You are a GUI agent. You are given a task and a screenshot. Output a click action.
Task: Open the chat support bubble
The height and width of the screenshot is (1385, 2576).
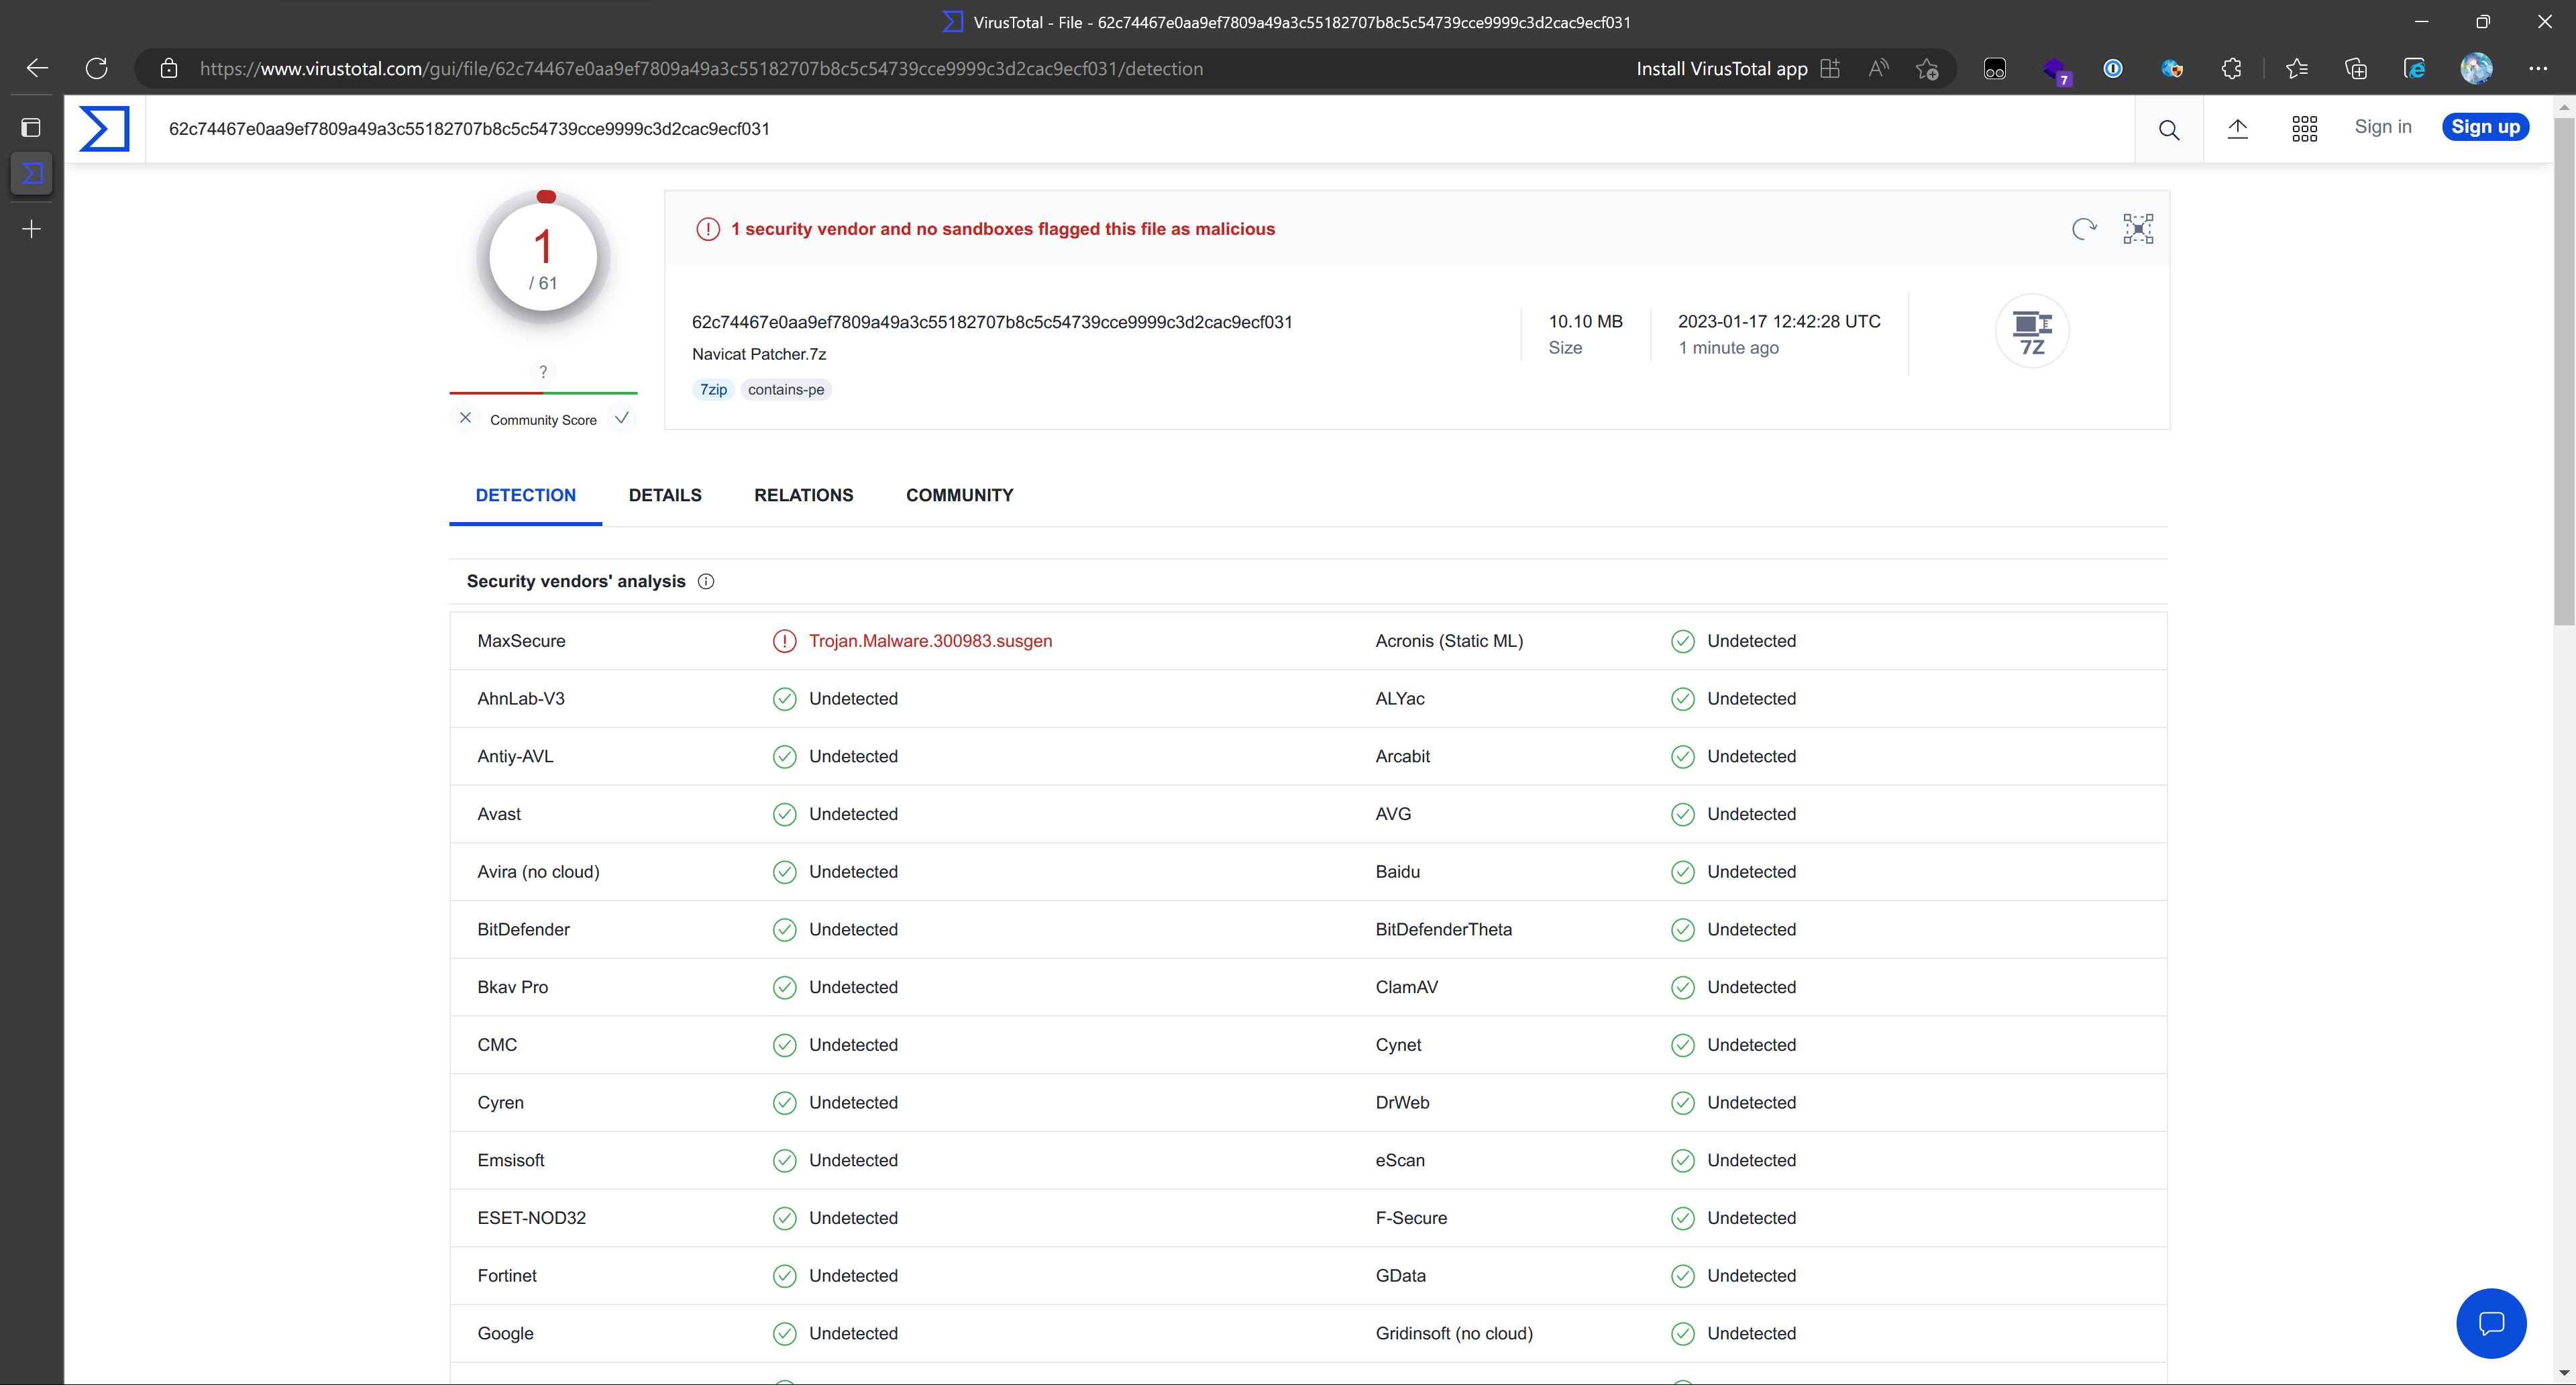[2491, 1323]
